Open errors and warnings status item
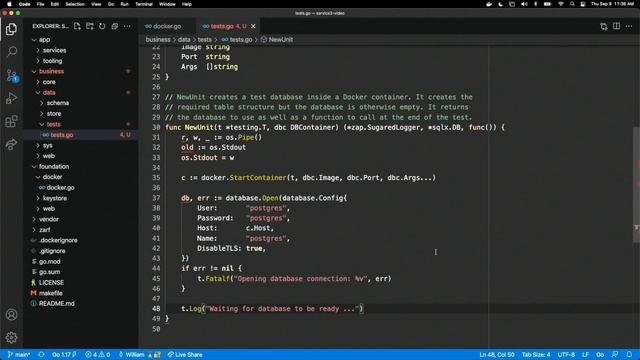 tap(98, 355)
